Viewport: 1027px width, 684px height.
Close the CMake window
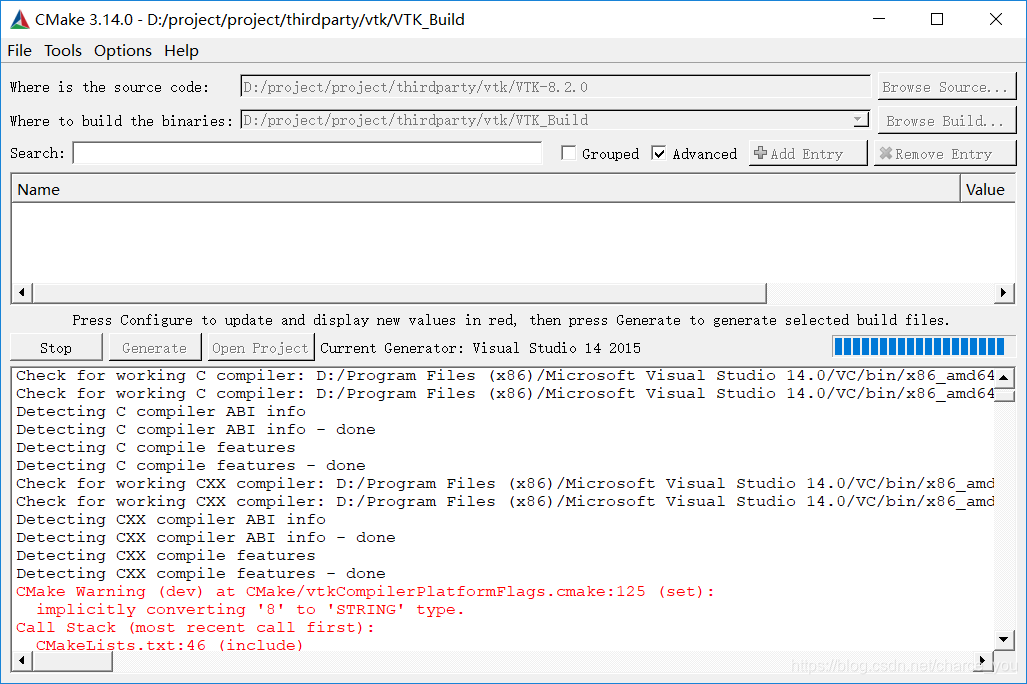(996, 19)
